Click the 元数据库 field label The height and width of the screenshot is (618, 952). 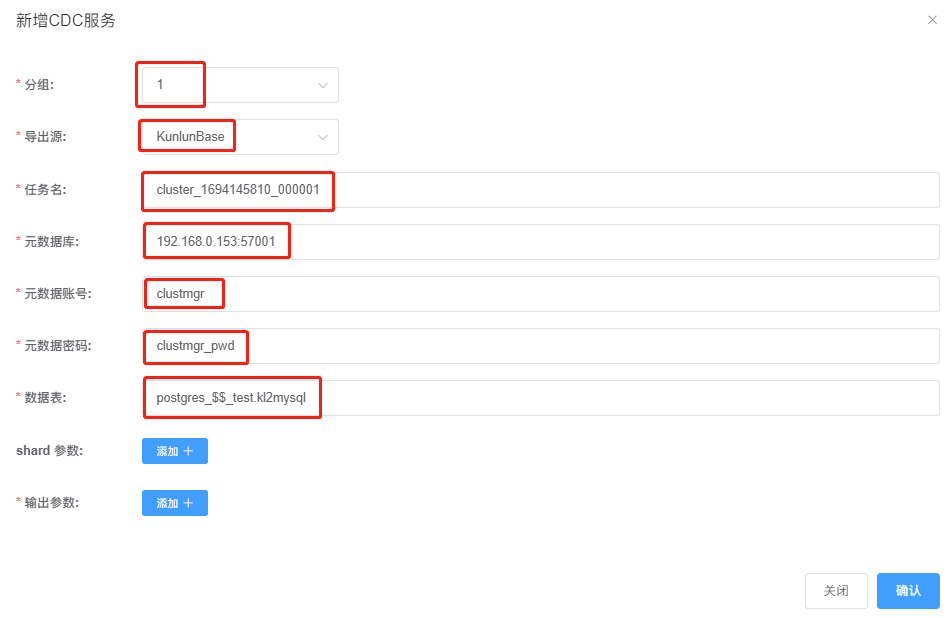(52, 242)
